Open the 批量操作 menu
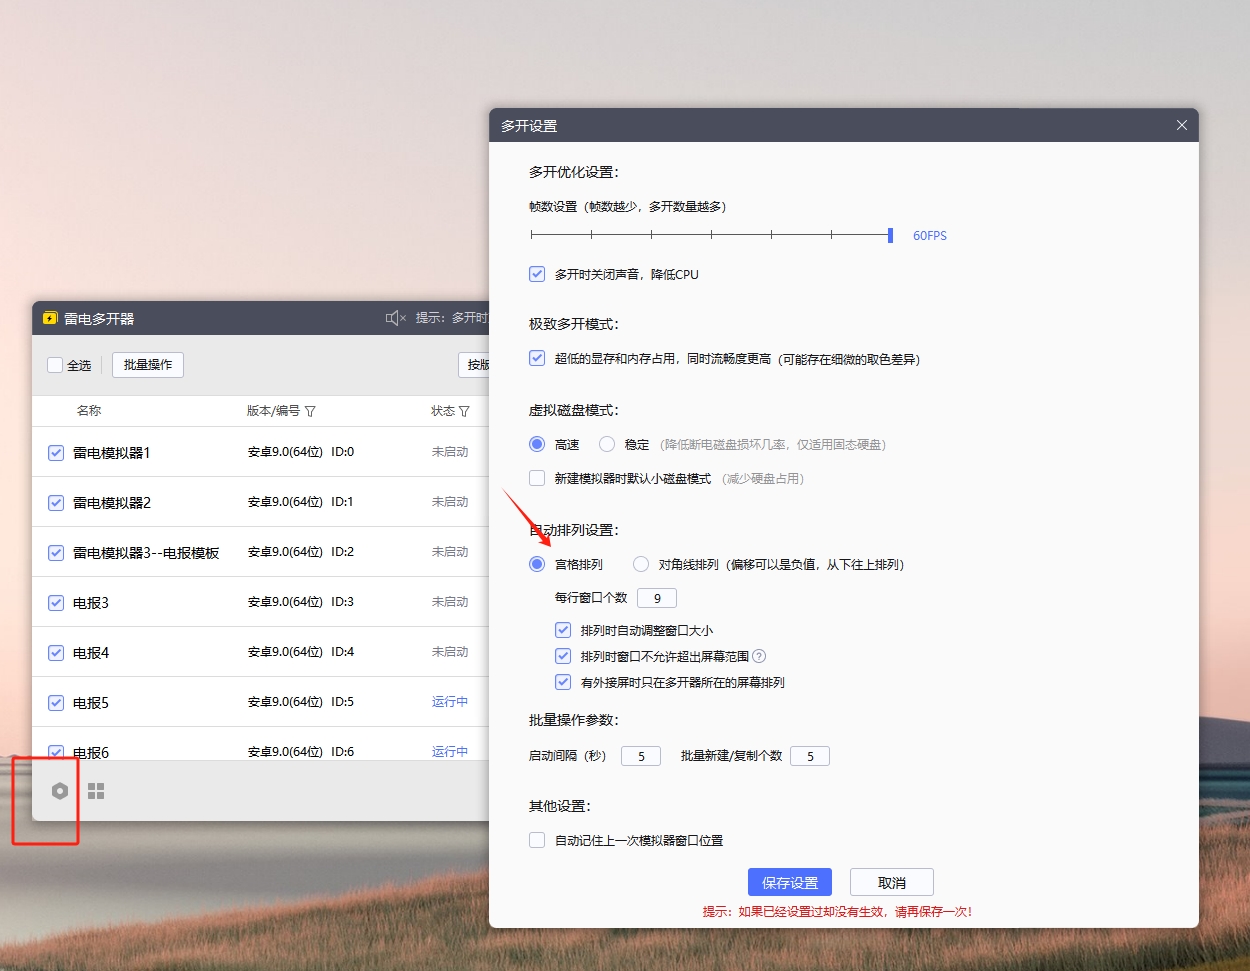Image resolution: width=1250 pixels, height=971 pixels. (x=148, y=365)
